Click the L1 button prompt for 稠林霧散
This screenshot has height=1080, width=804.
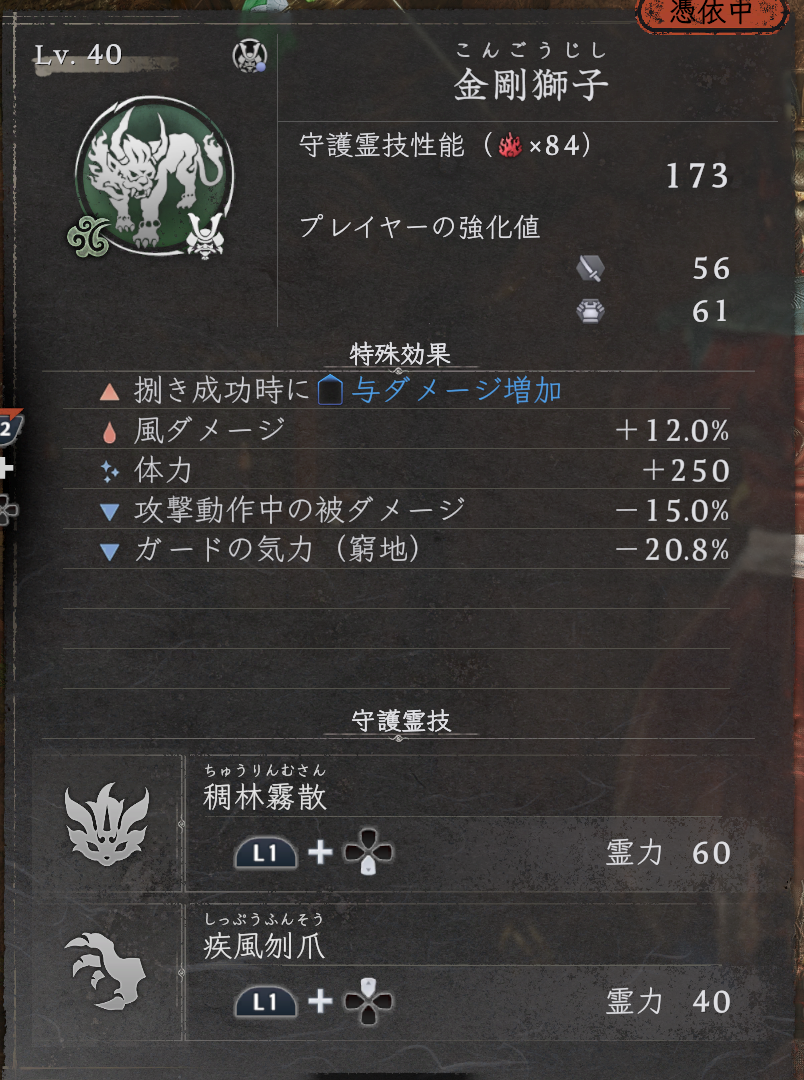pyautogui.click(x=265, y=853)
